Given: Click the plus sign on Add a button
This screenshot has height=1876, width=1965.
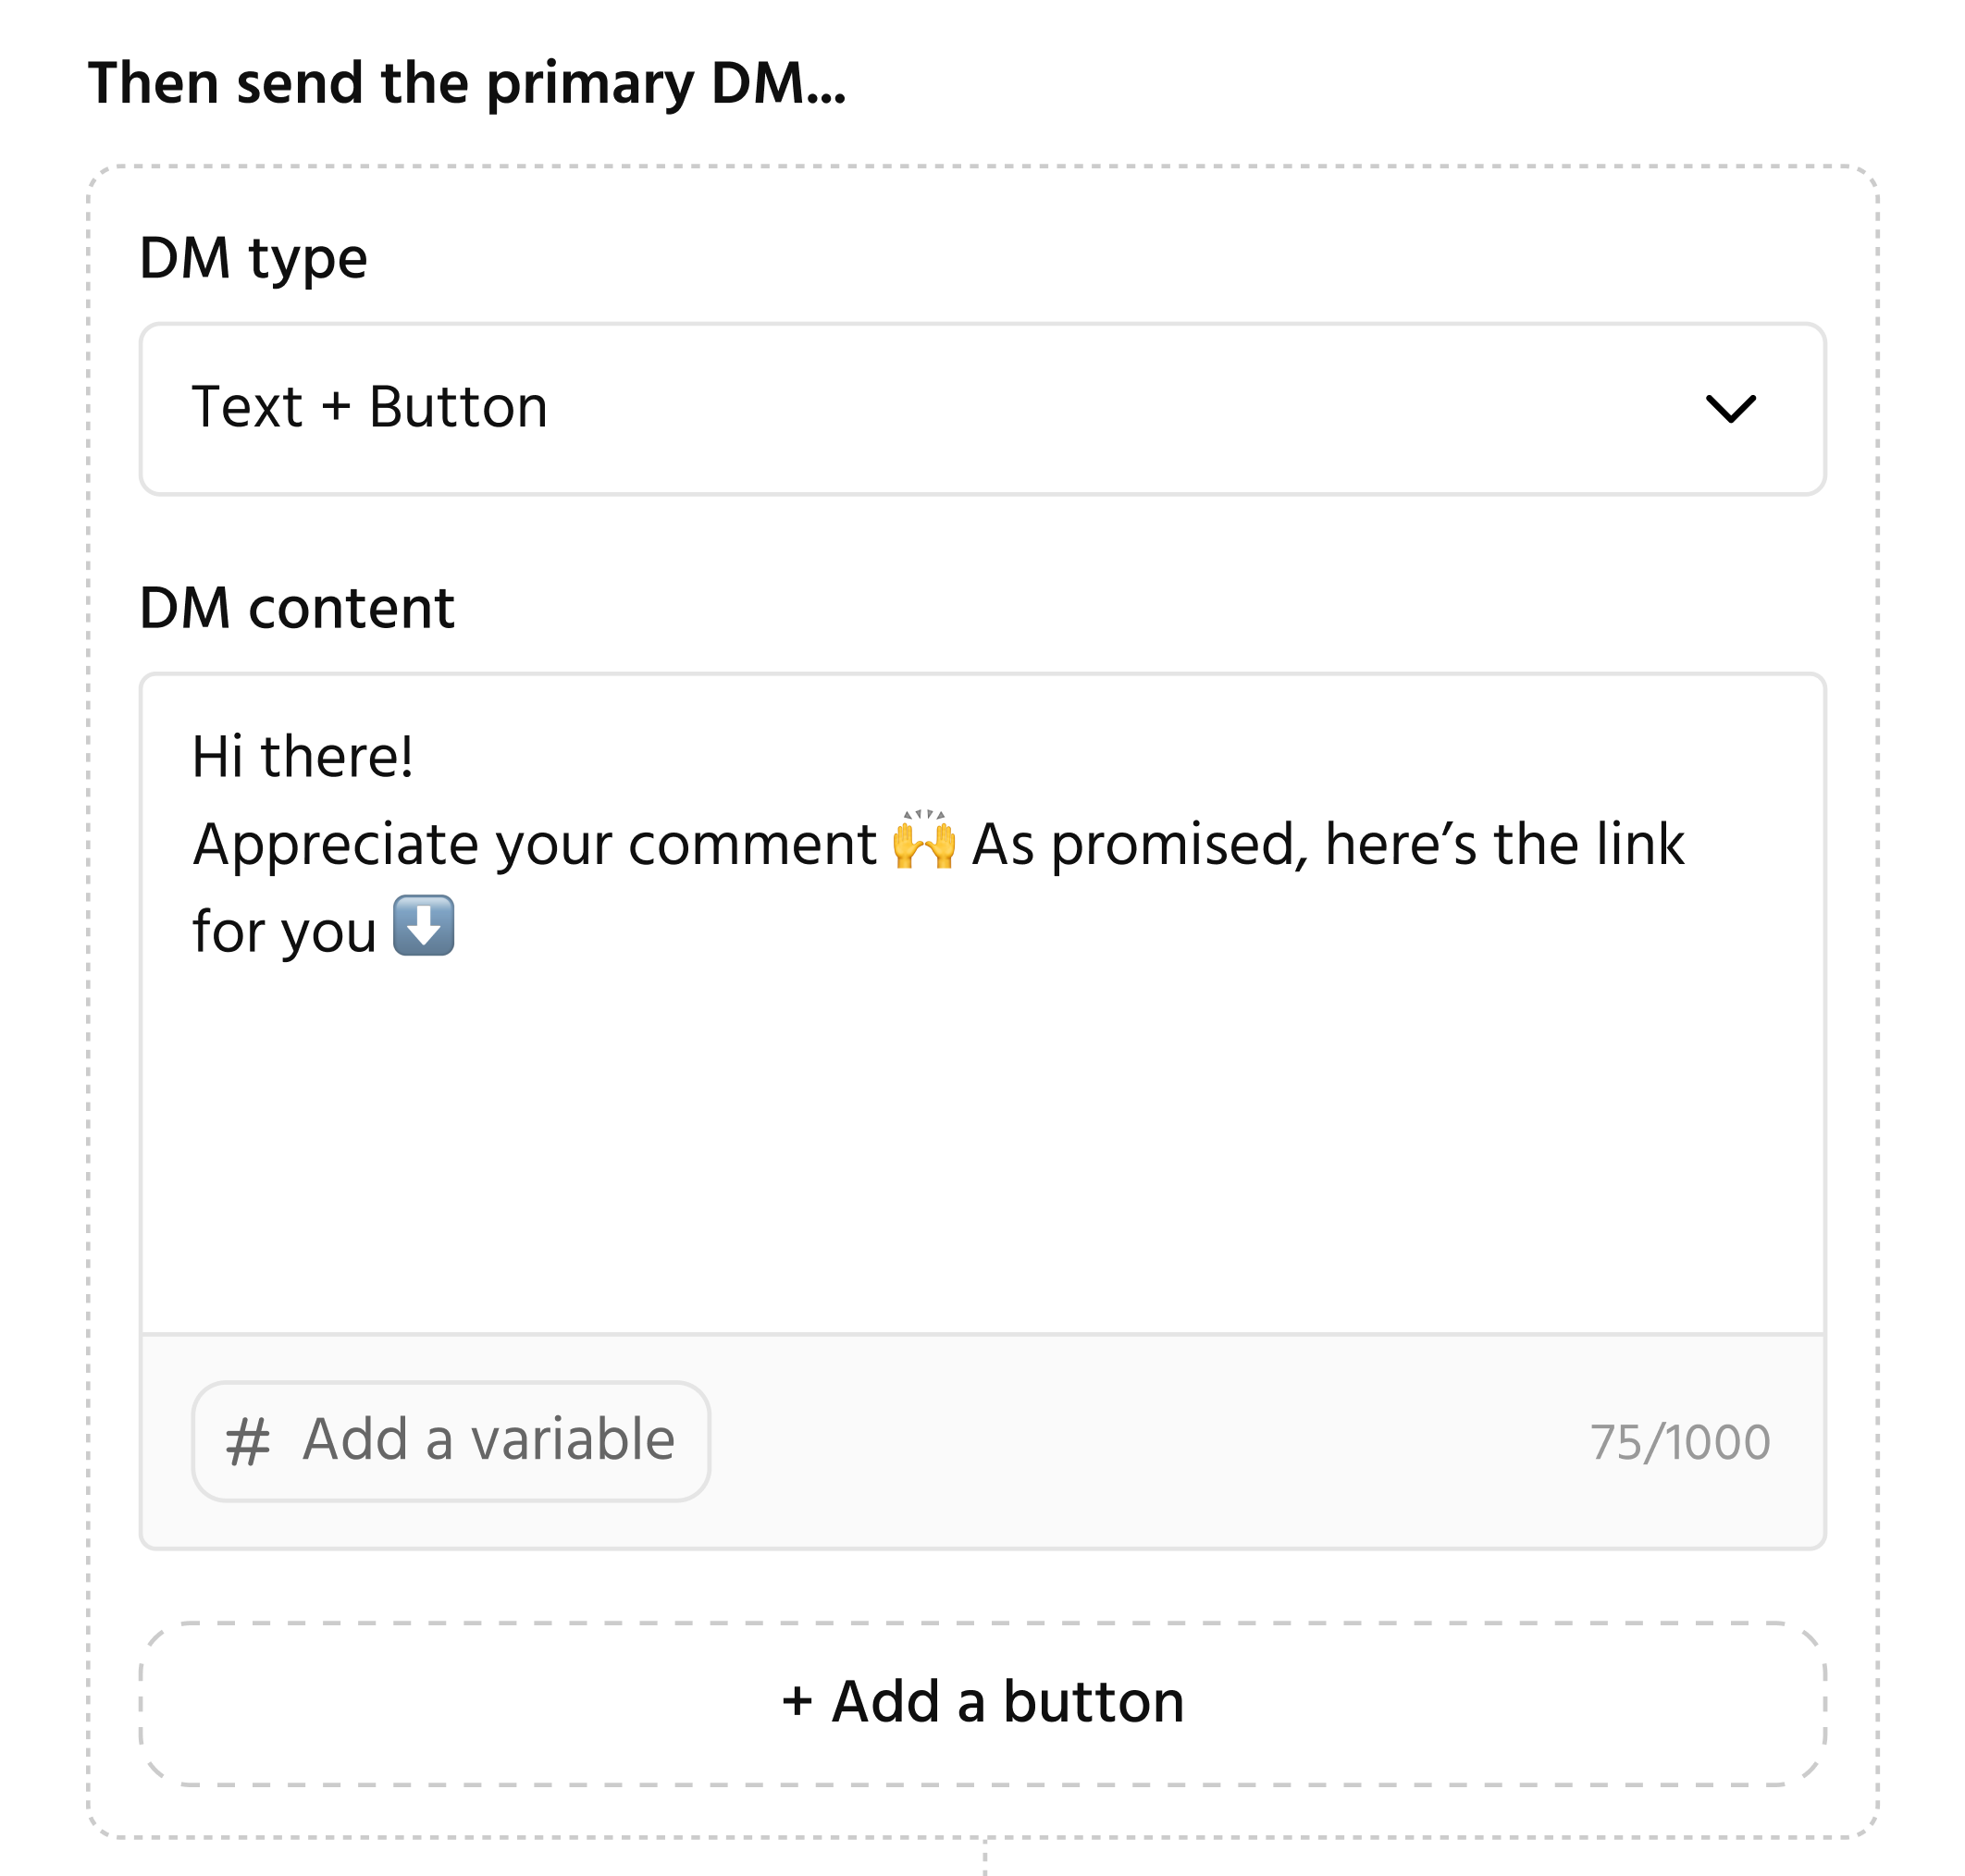Looking at the screenshot, I should (x=796, y=1701).
